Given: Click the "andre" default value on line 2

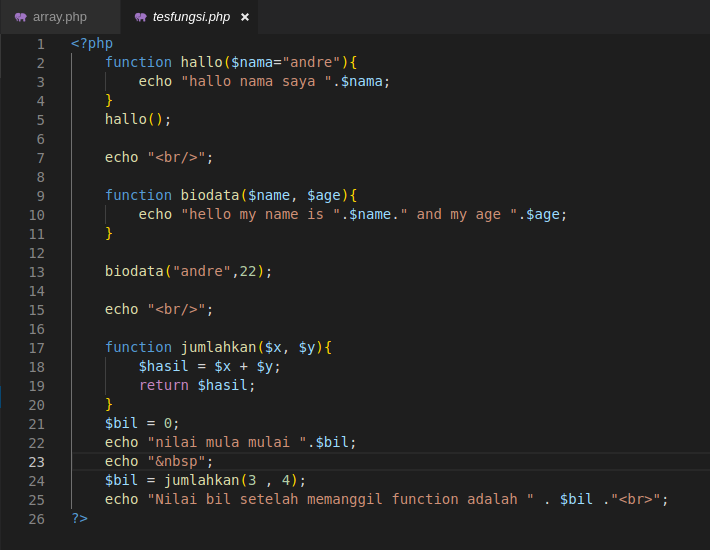Looking at the screenshot, I should click(311, 62).
